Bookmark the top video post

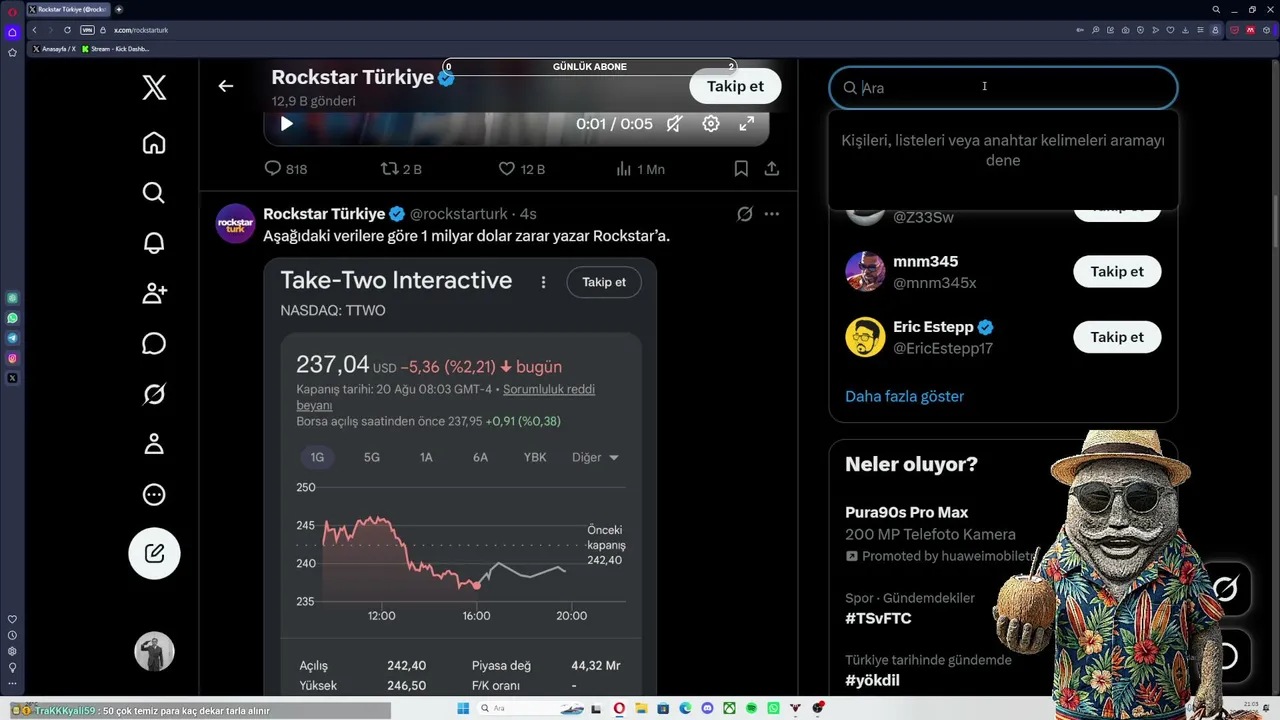tap(741, 169)
